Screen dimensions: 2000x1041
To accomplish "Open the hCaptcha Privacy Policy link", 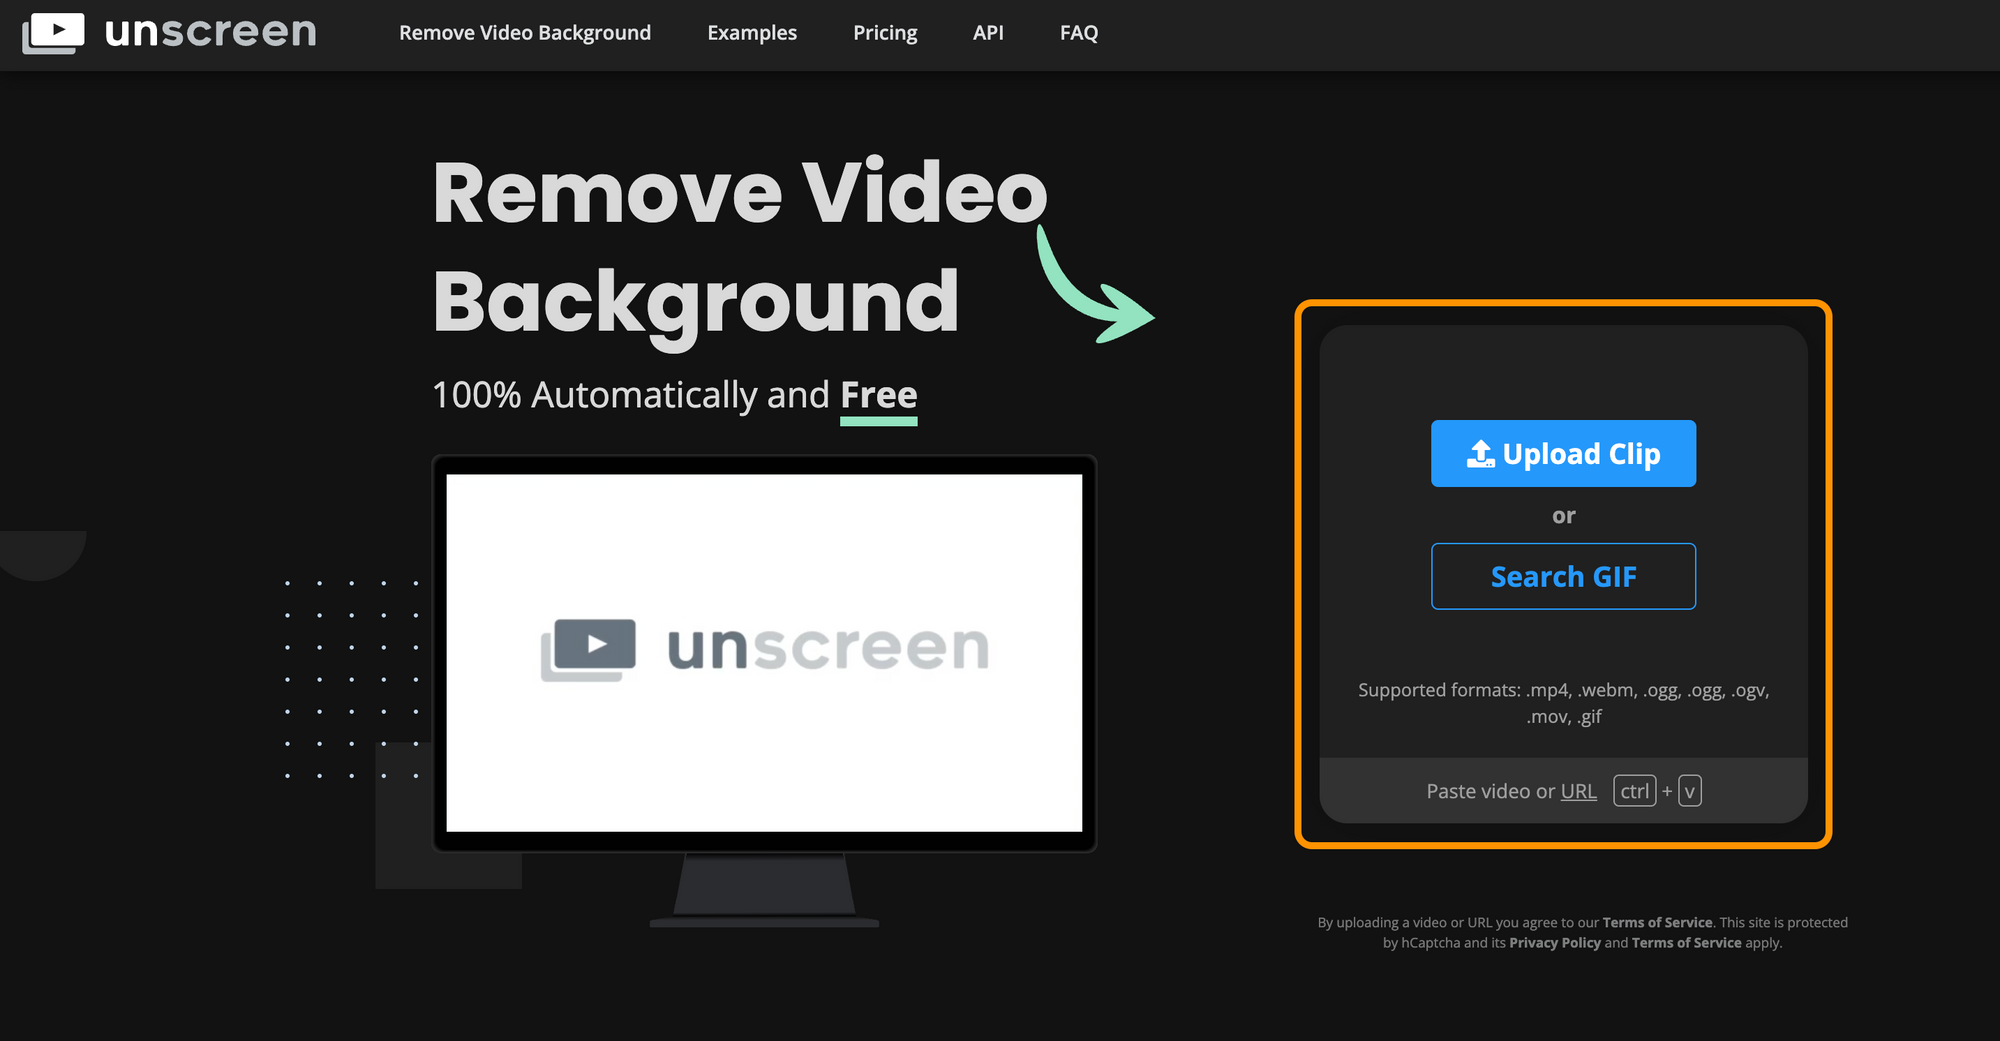I will [1555, 942].
